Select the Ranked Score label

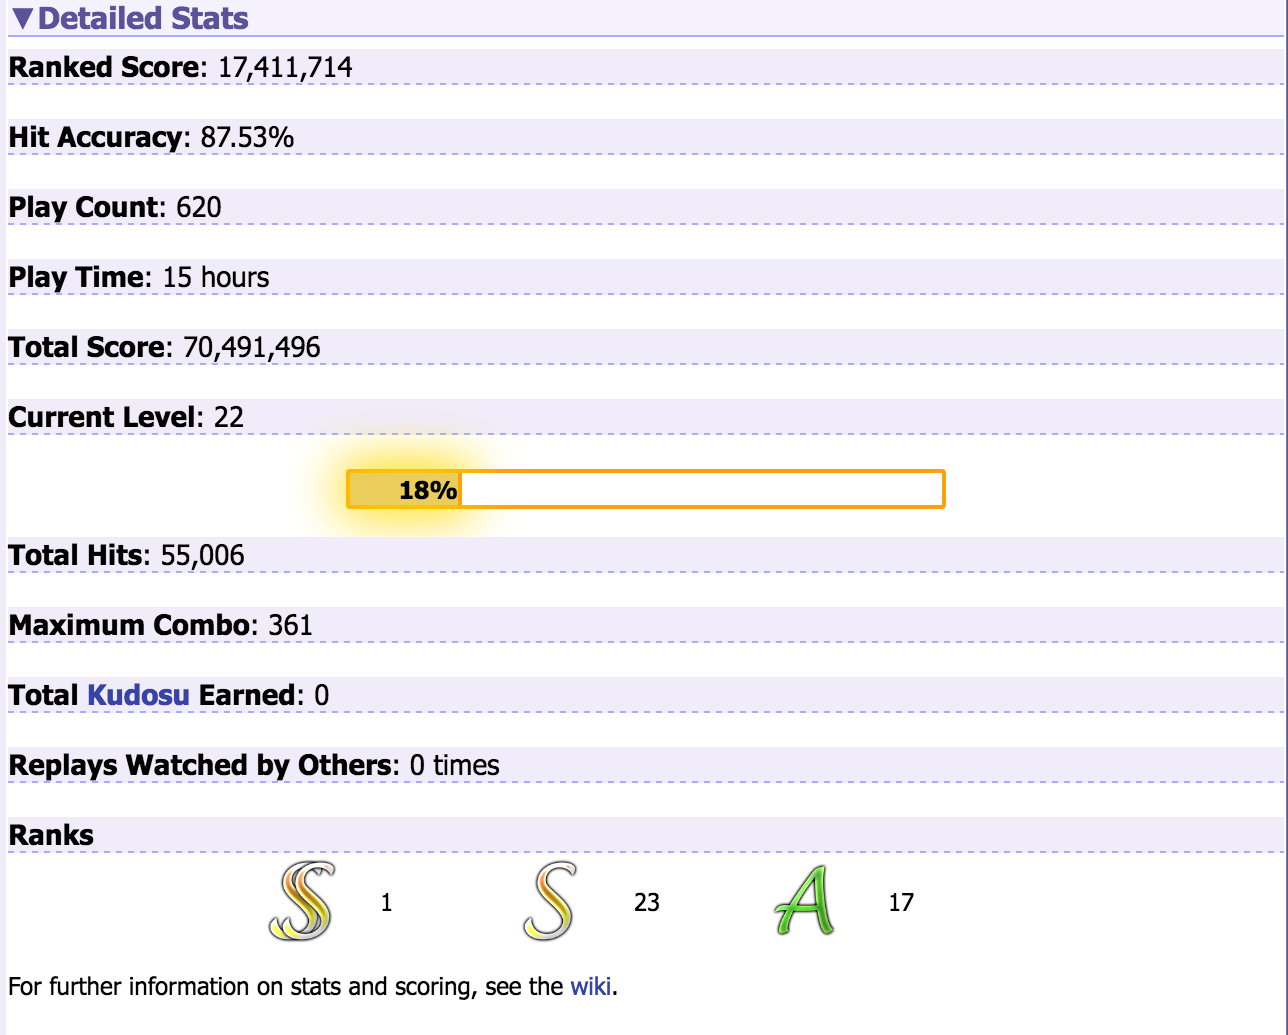[x=104, y=68]
